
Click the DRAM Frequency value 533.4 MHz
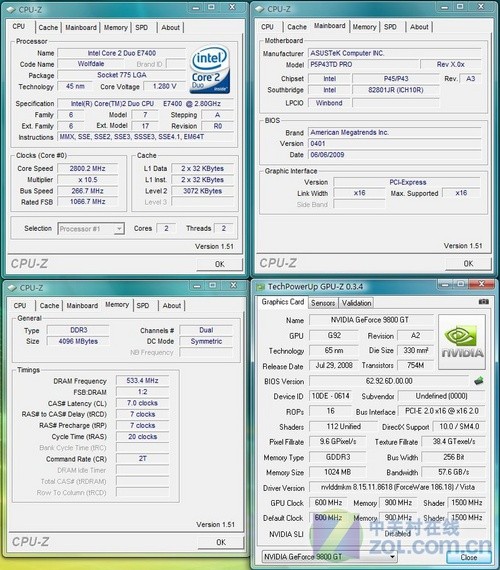click(x=143, y=381)
